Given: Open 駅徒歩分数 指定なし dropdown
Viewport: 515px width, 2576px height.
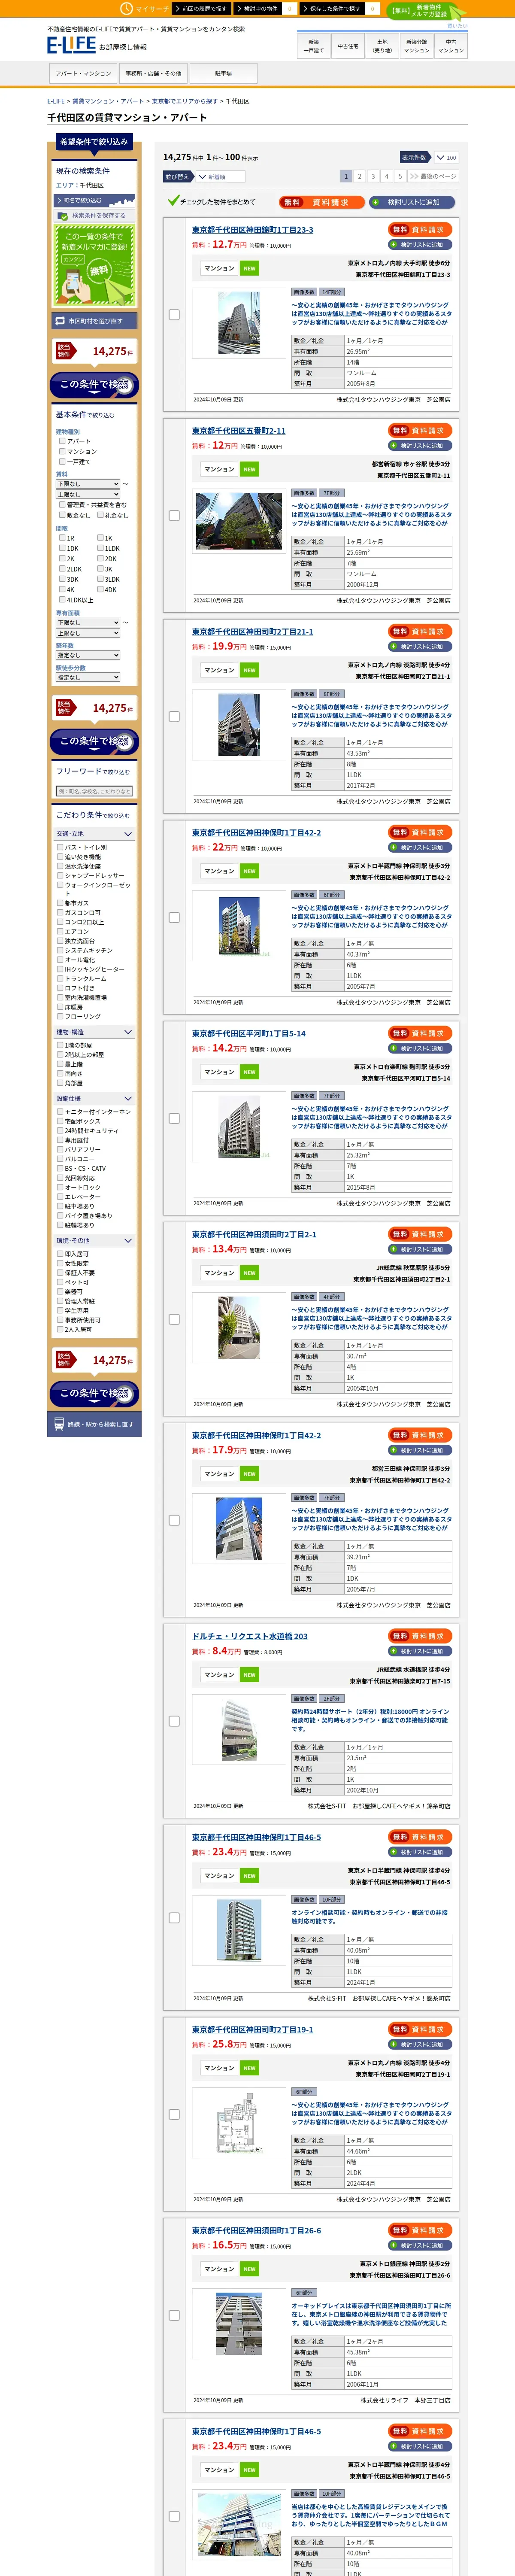Looking at the screenshot, I should [88, 677].
